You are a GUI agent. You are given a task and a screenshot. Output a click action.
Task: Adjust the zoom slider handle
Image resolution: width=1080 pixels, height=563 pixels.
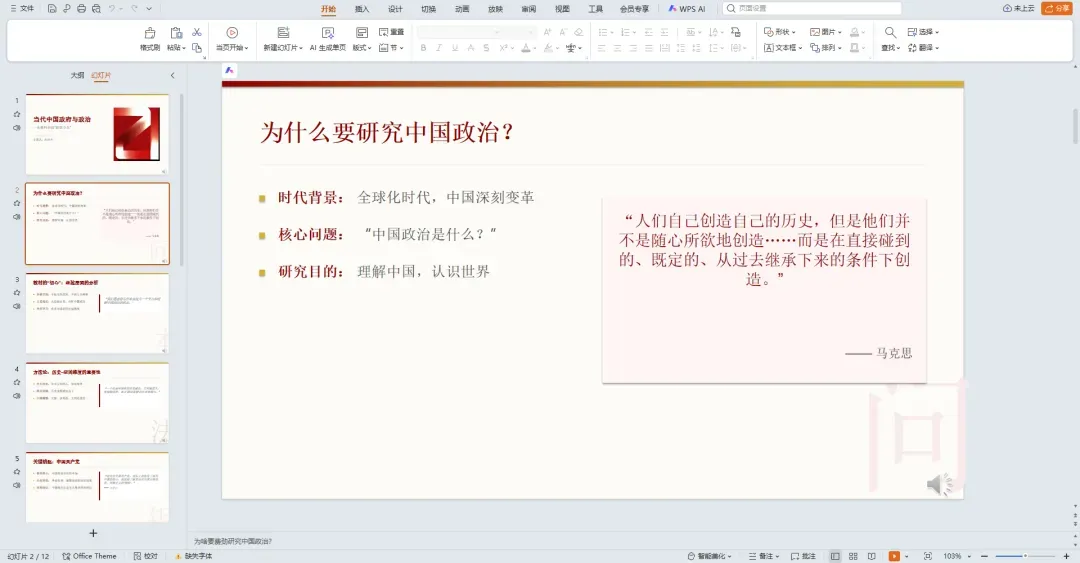point(1025,556)
